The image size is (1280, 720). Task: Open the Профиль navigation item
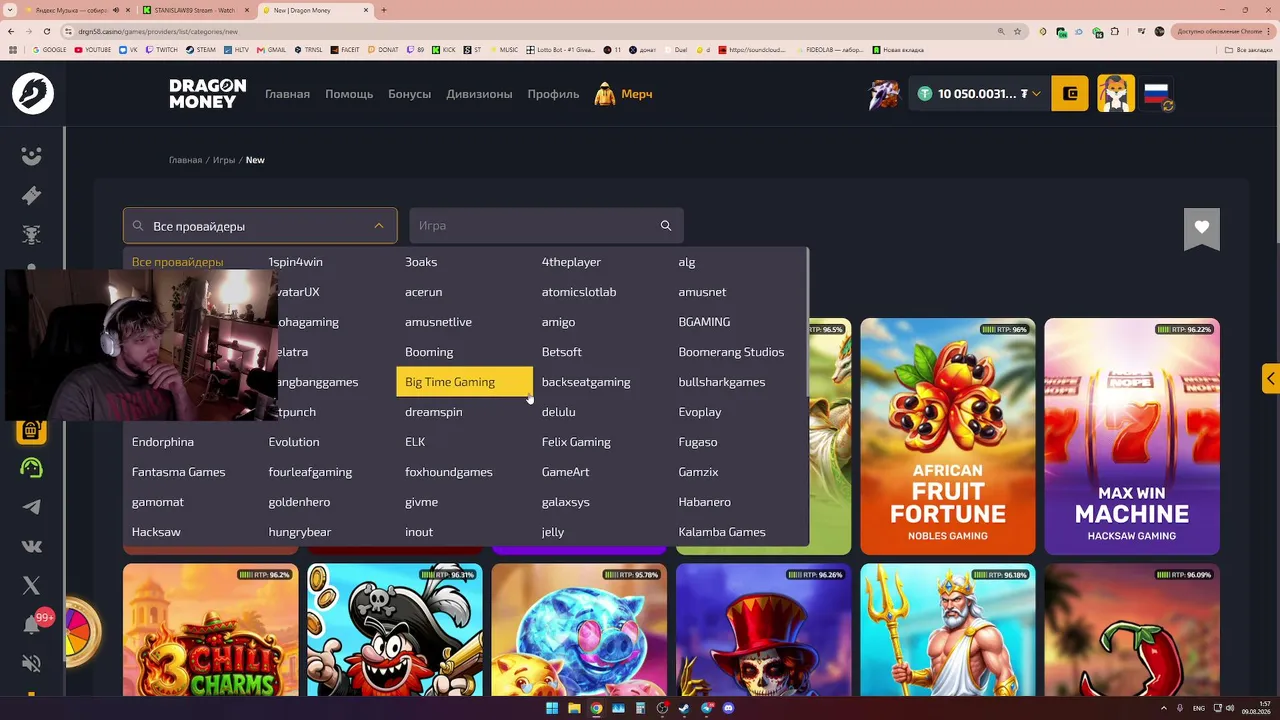pyautogui.click(x=553, y=94)
